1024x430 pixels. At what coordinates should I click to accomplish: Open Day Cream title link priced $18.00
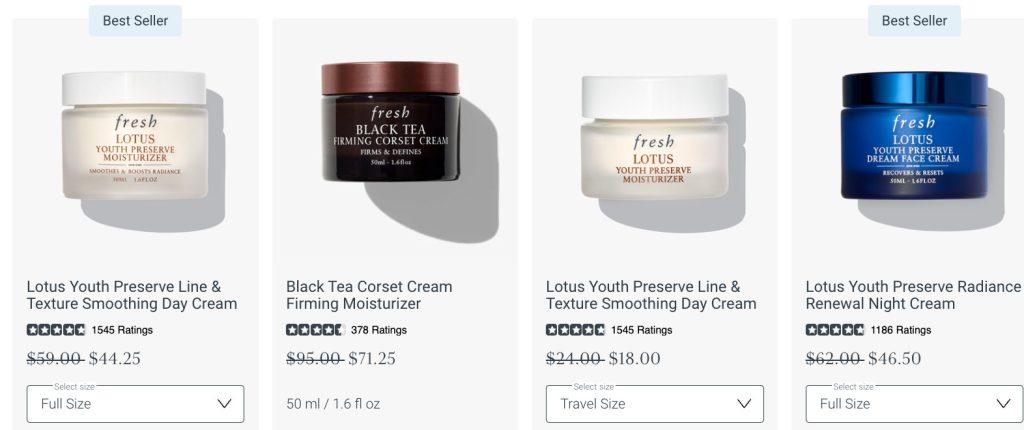651,295
